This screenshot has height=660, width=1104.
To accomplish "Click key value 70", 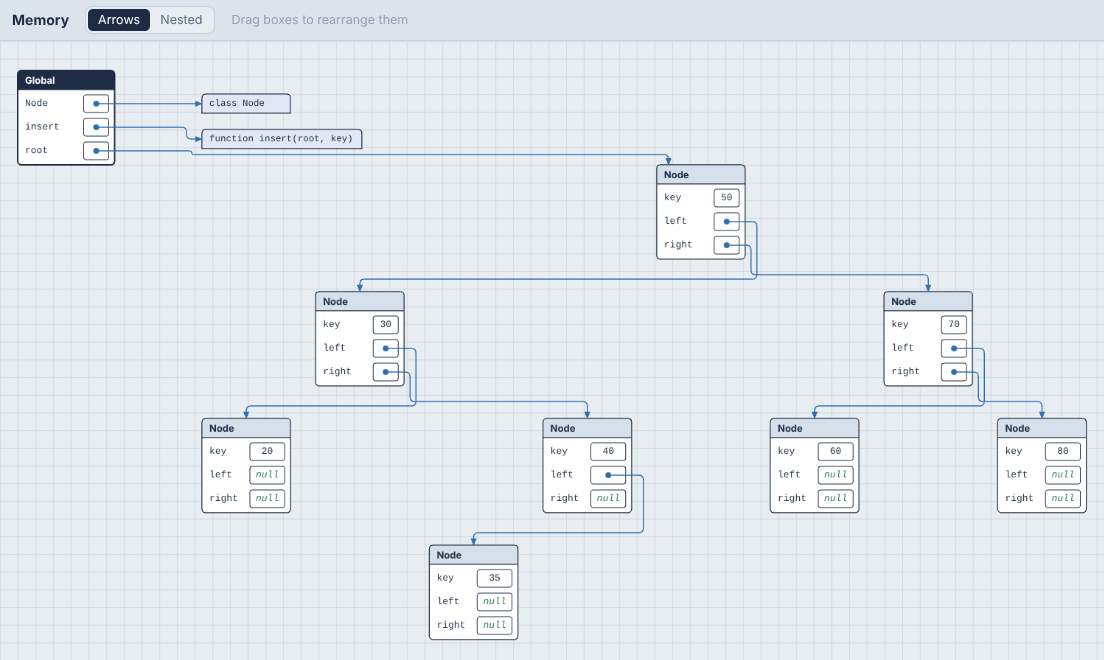I will pos(954,325).
